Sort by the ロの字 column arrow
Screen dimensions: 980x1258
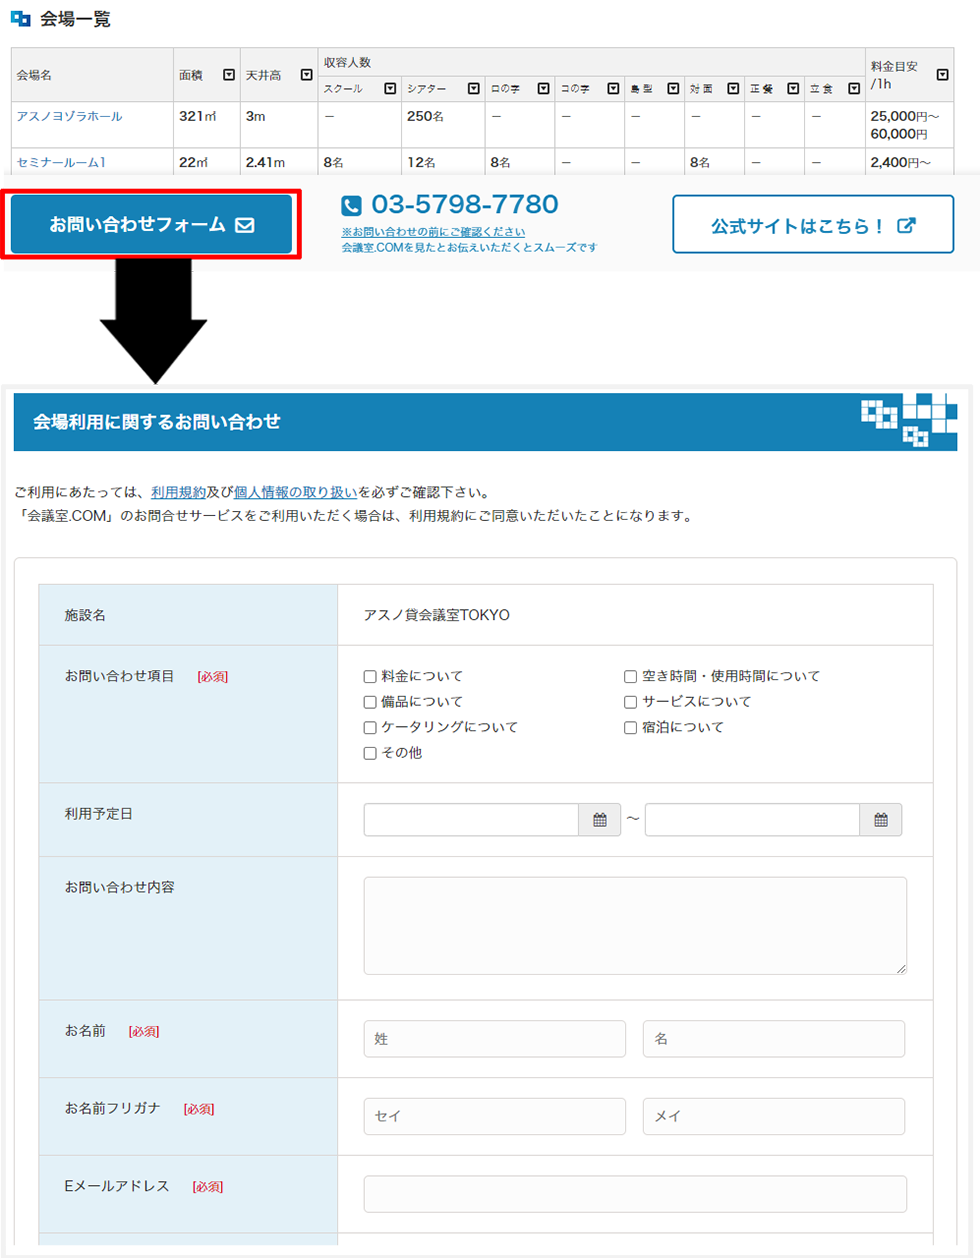543,89
